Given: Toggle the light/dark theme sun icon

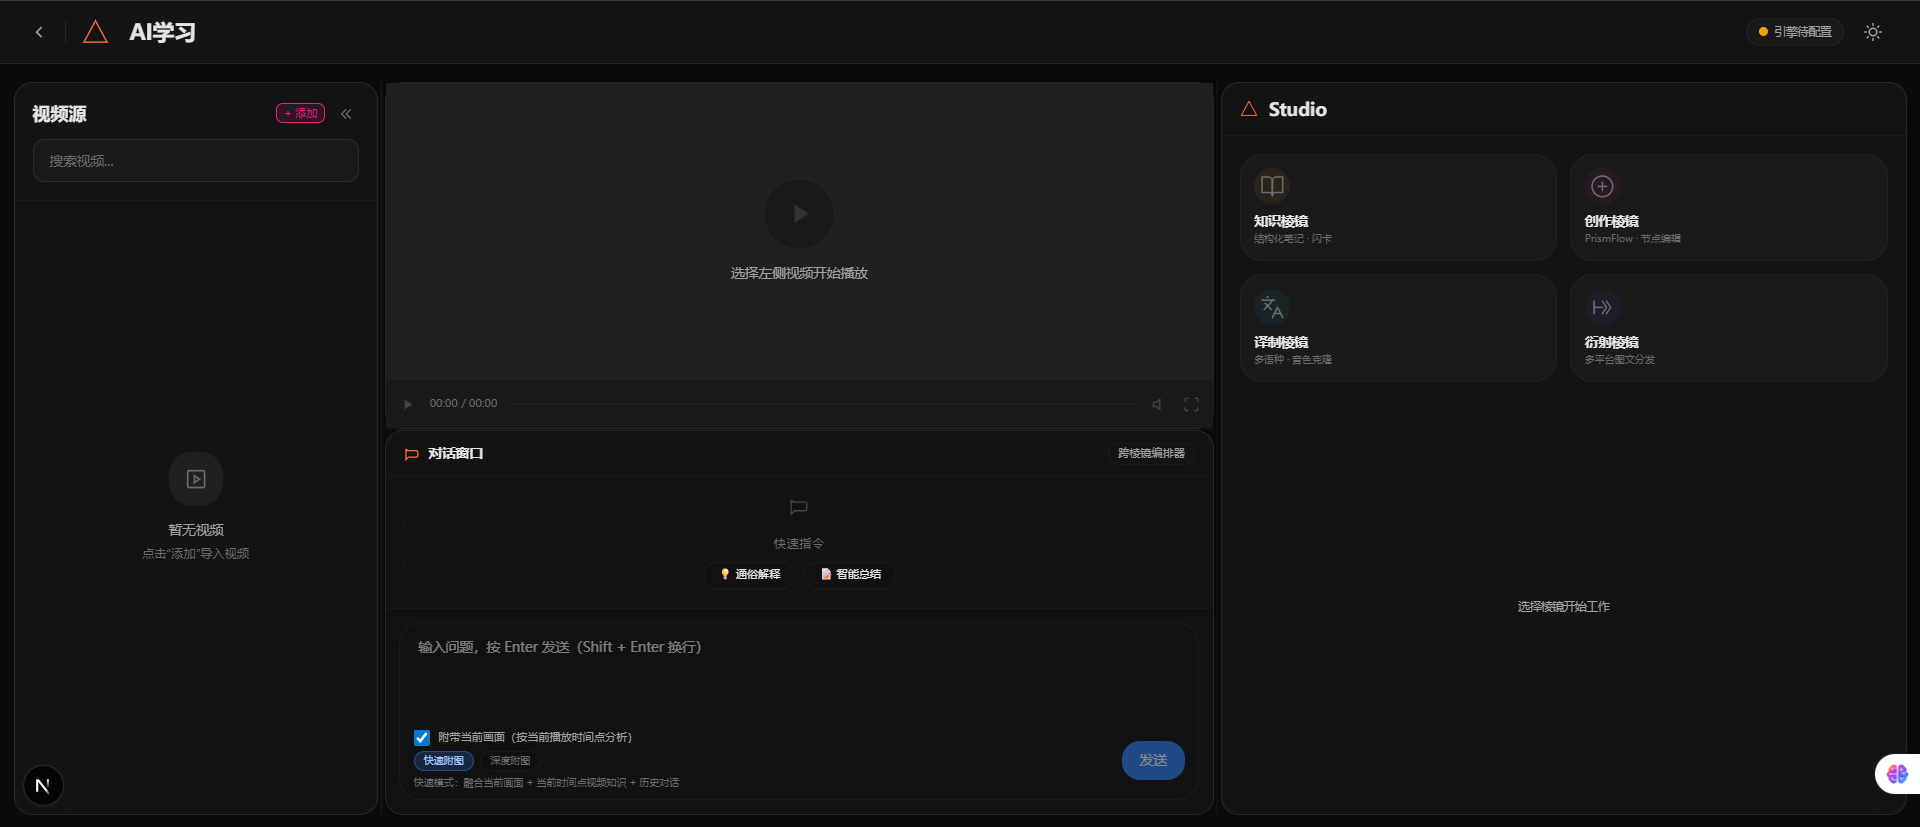Looking at the screenshot, I should [x=1872, y=32].
